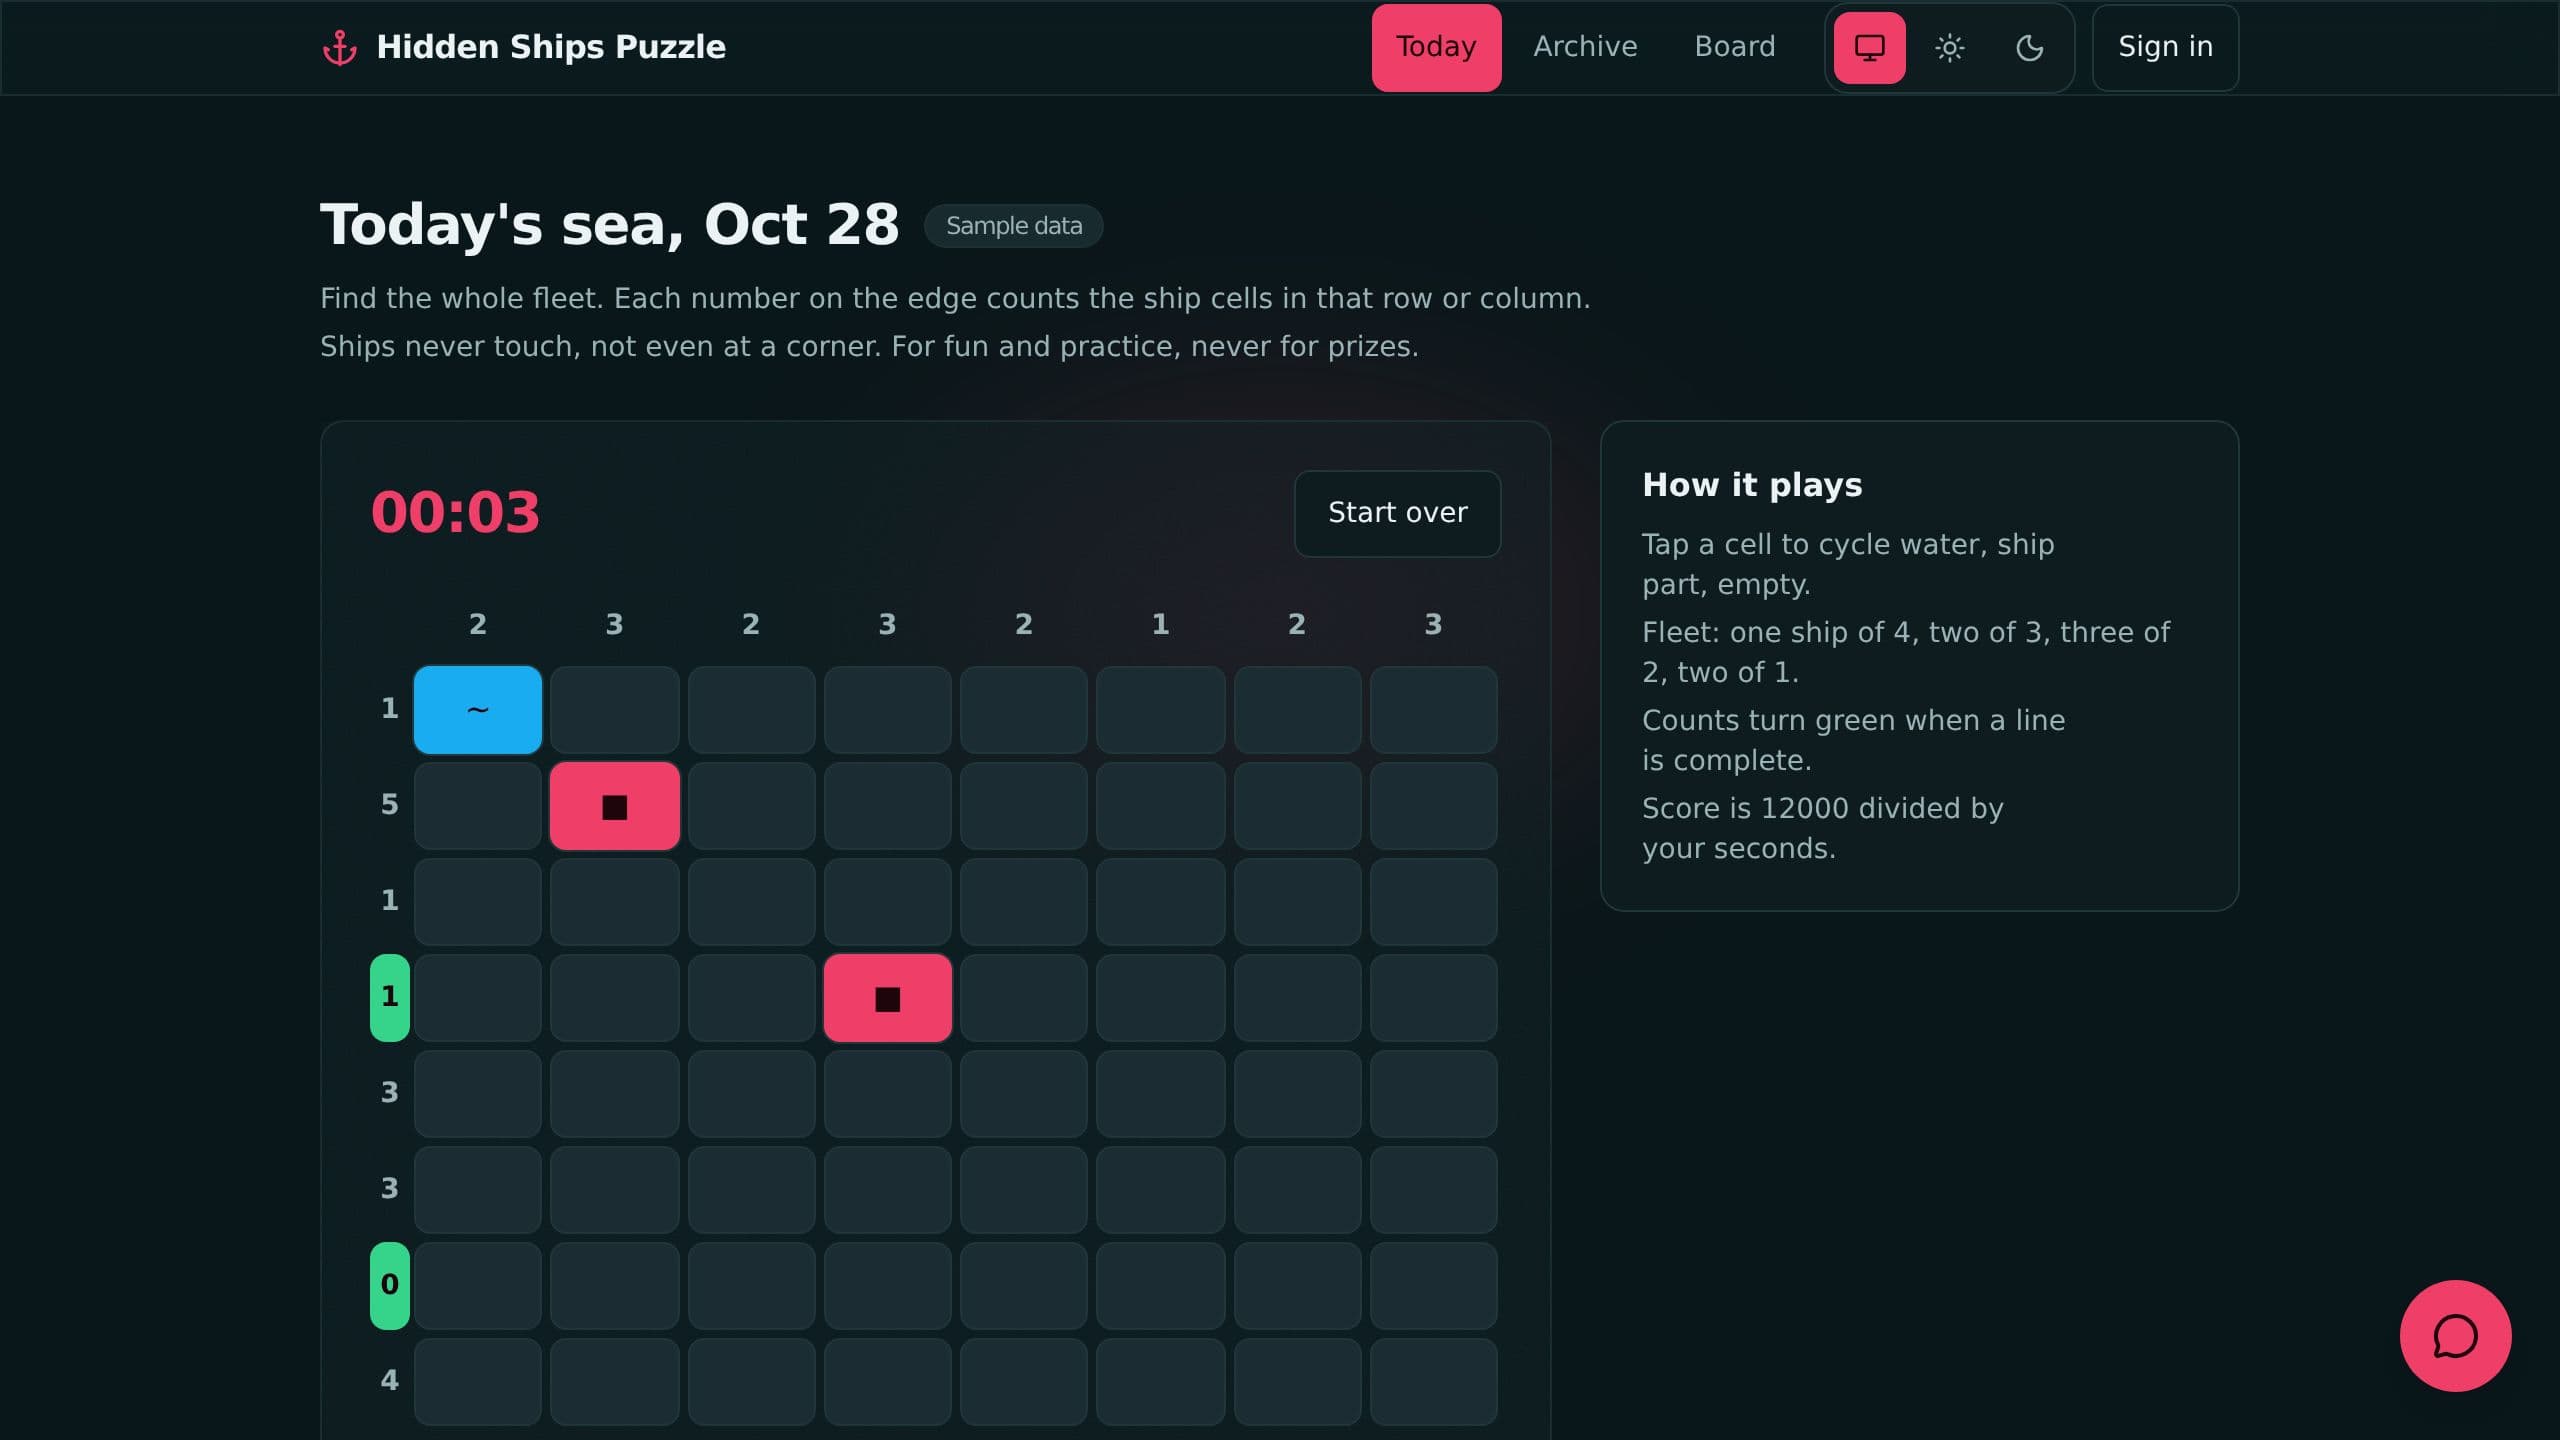Click the column count 1

click(x=1160, y=625)
